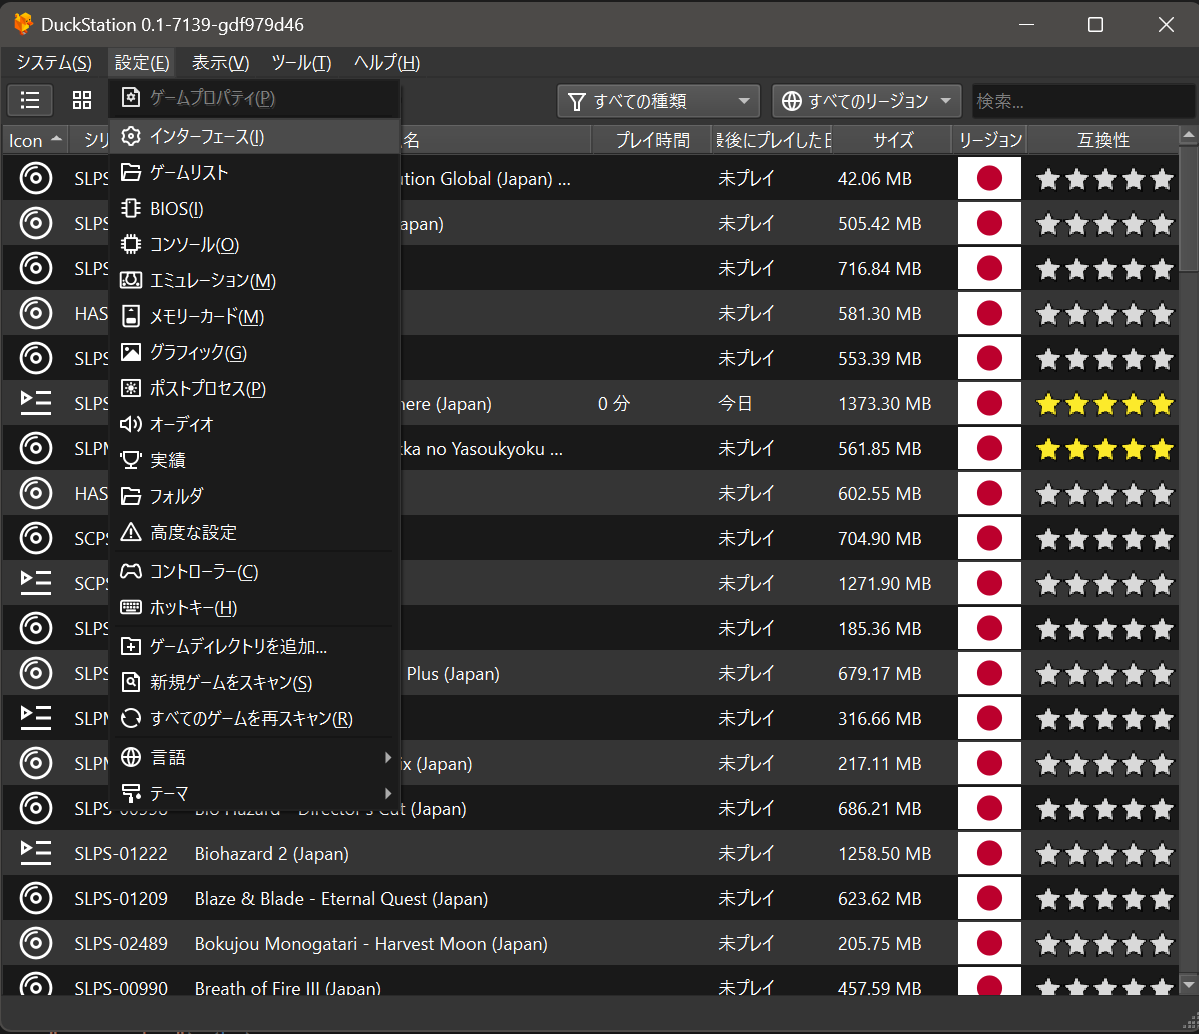Click serial SLPS-01222
Image resolution: width=1199 pixels, height=1034 pixels.
tap(121, 854)
